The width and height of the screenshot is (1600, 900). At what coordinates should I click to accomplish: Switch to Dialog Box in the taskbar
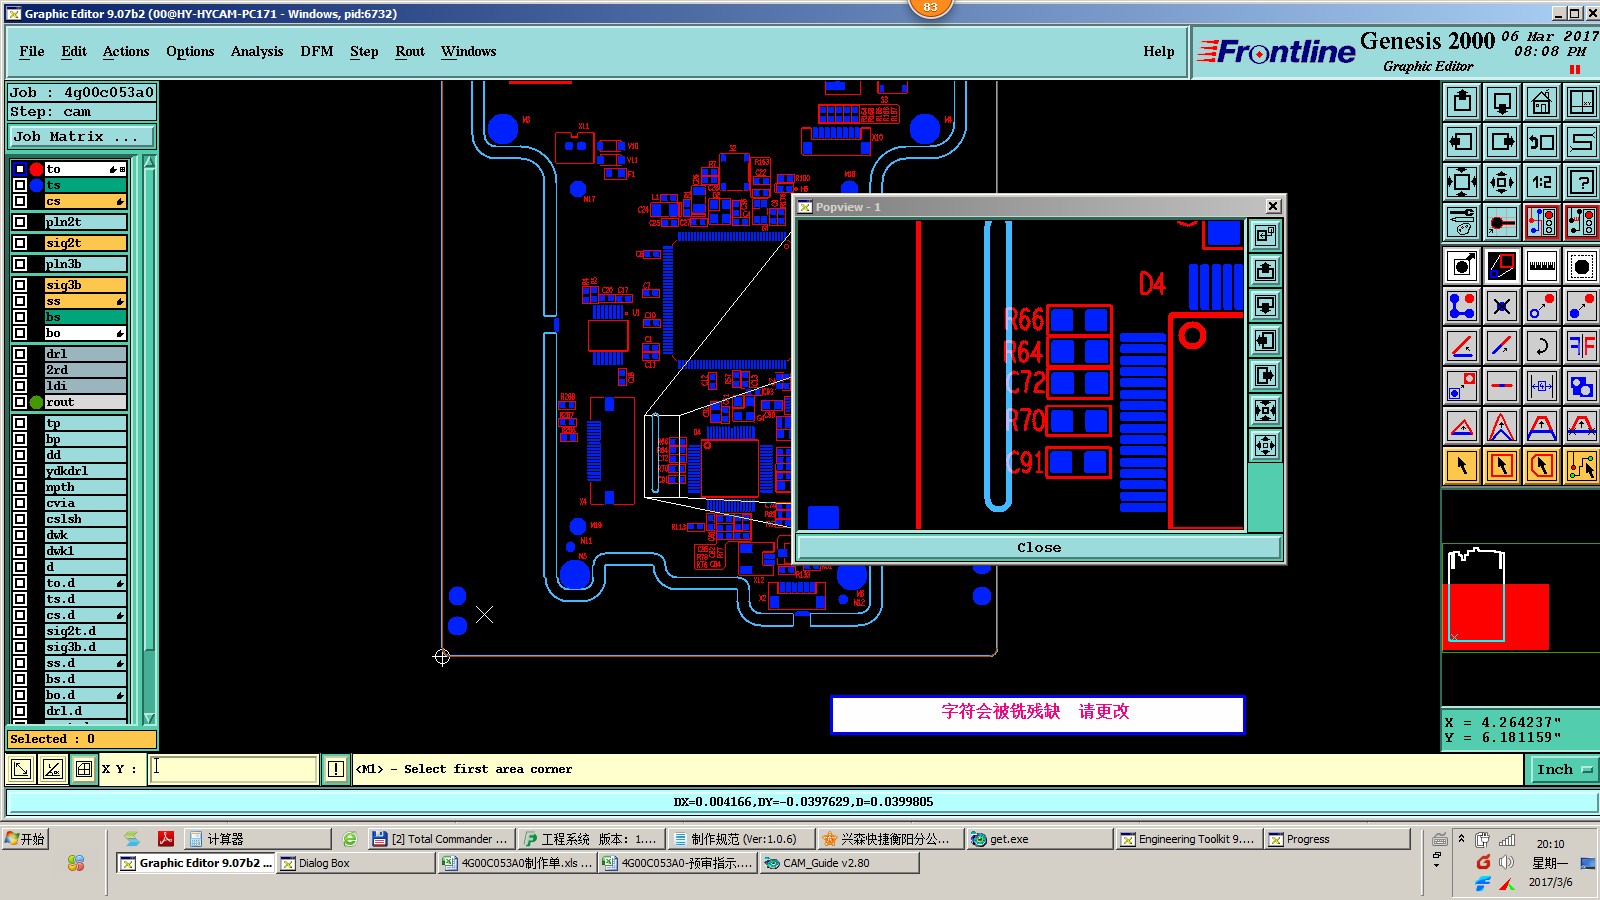(x=355, y=863)
